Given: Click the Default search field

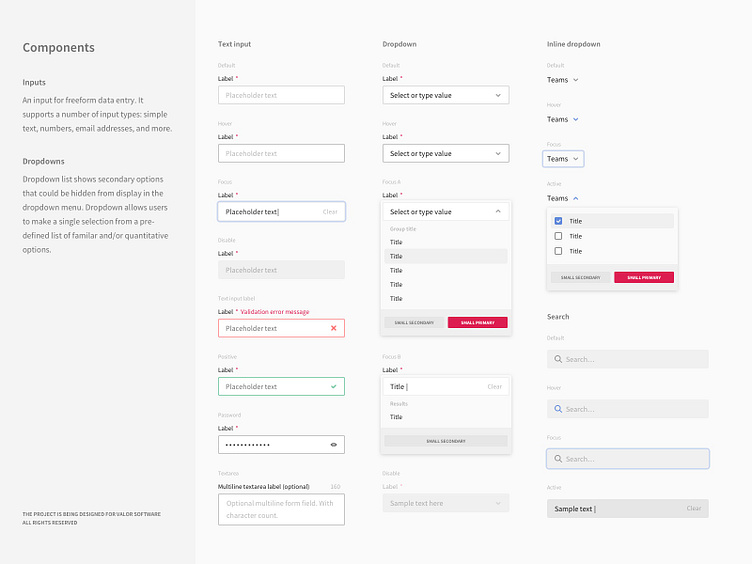Looking at the screenshot, I should coord(627,359).
